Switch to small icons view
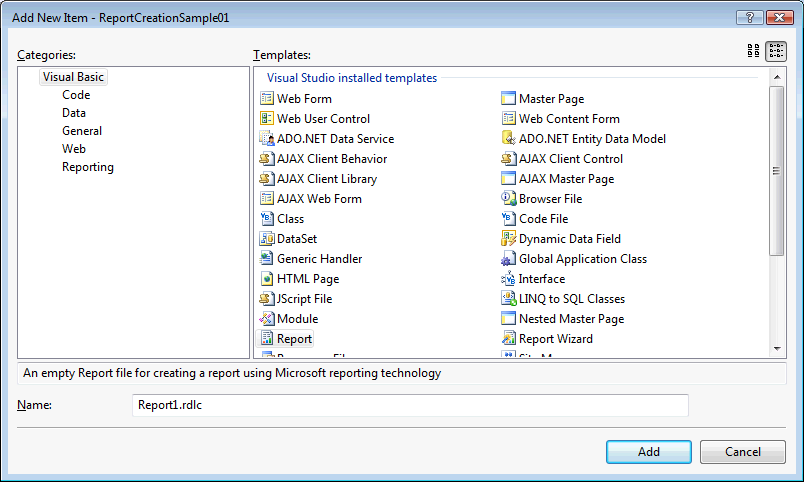This screenshot has width=804, height=482. click(776, 52)
